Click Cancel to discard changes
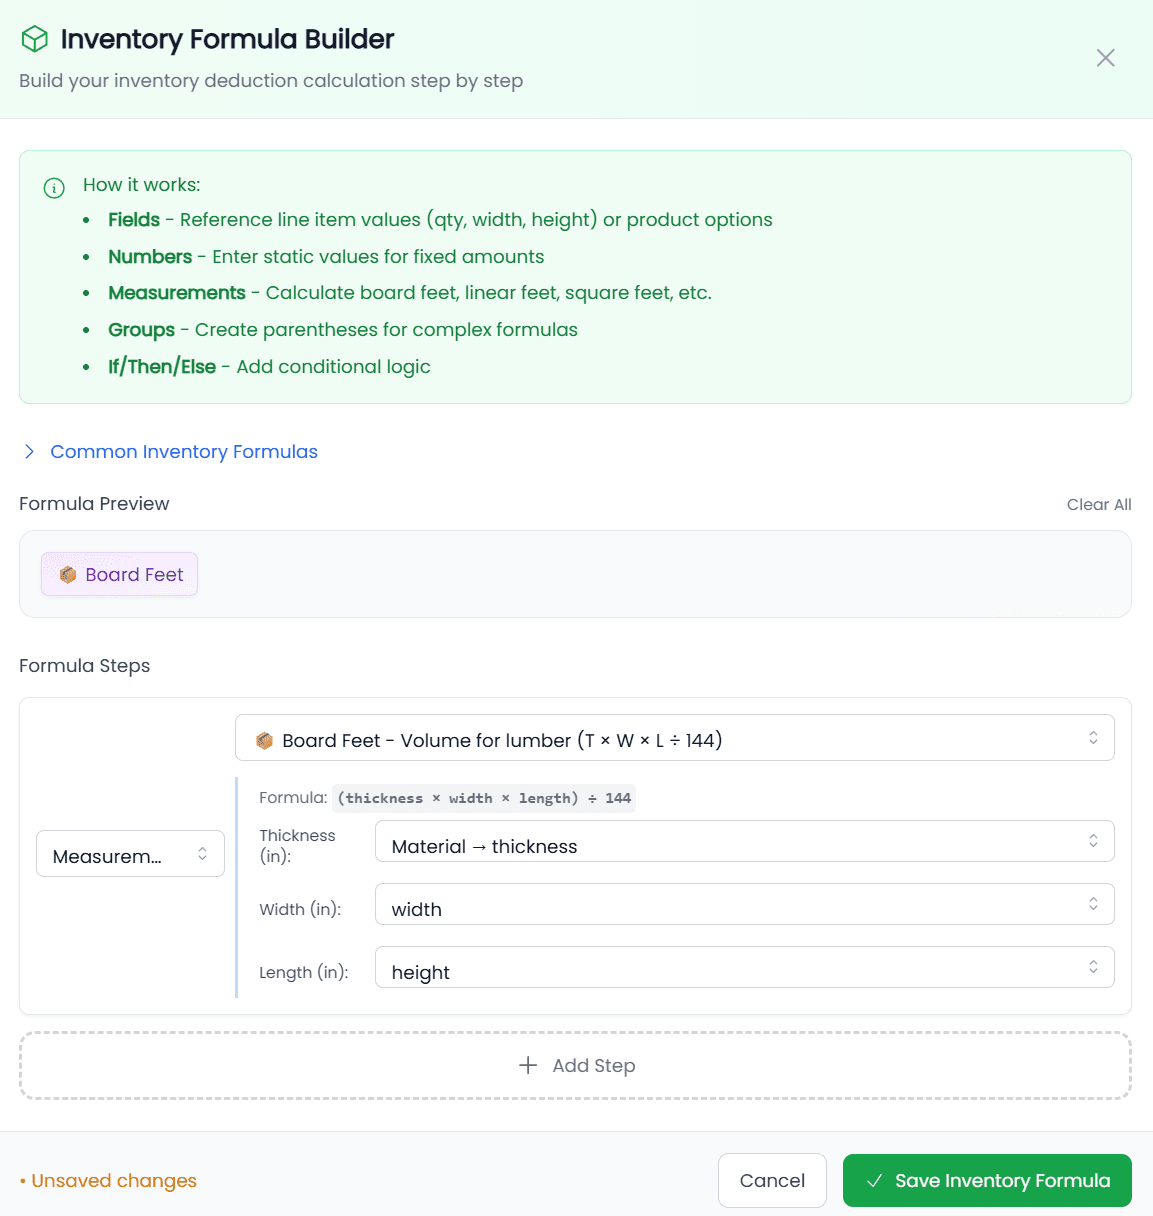Image resolution: width=1153 pixels, height=1216 pixels. click(x=772, y=1180)
